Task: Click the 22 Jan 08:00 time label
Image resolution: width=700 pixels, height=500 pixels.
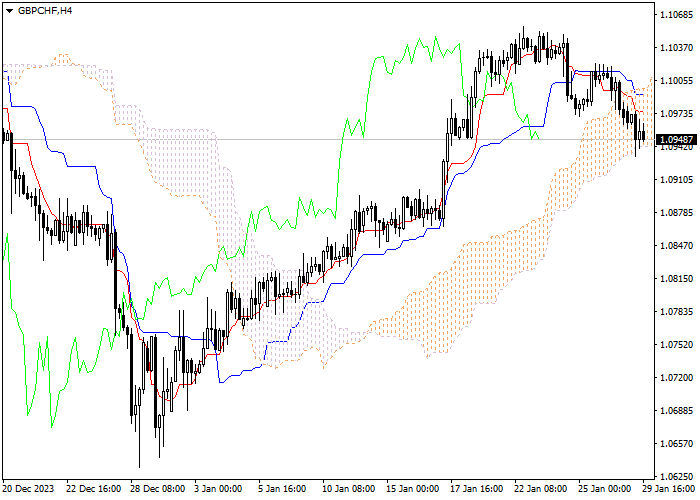Action: pos(542,489)
